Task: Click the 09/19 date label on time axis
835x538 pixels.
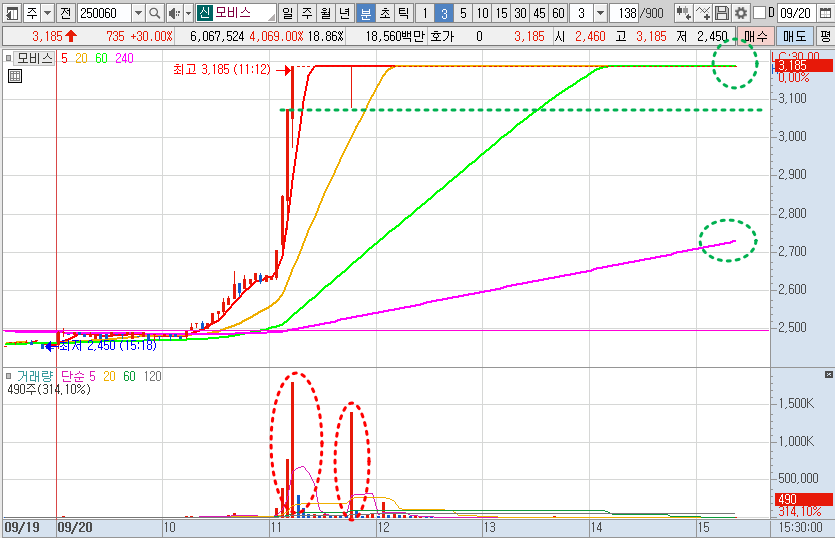Action: [22, 527]
